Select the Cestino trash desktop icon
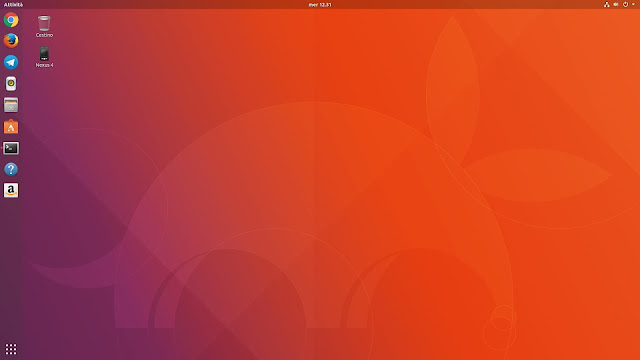The image size is (640, 360). point(44,23)
